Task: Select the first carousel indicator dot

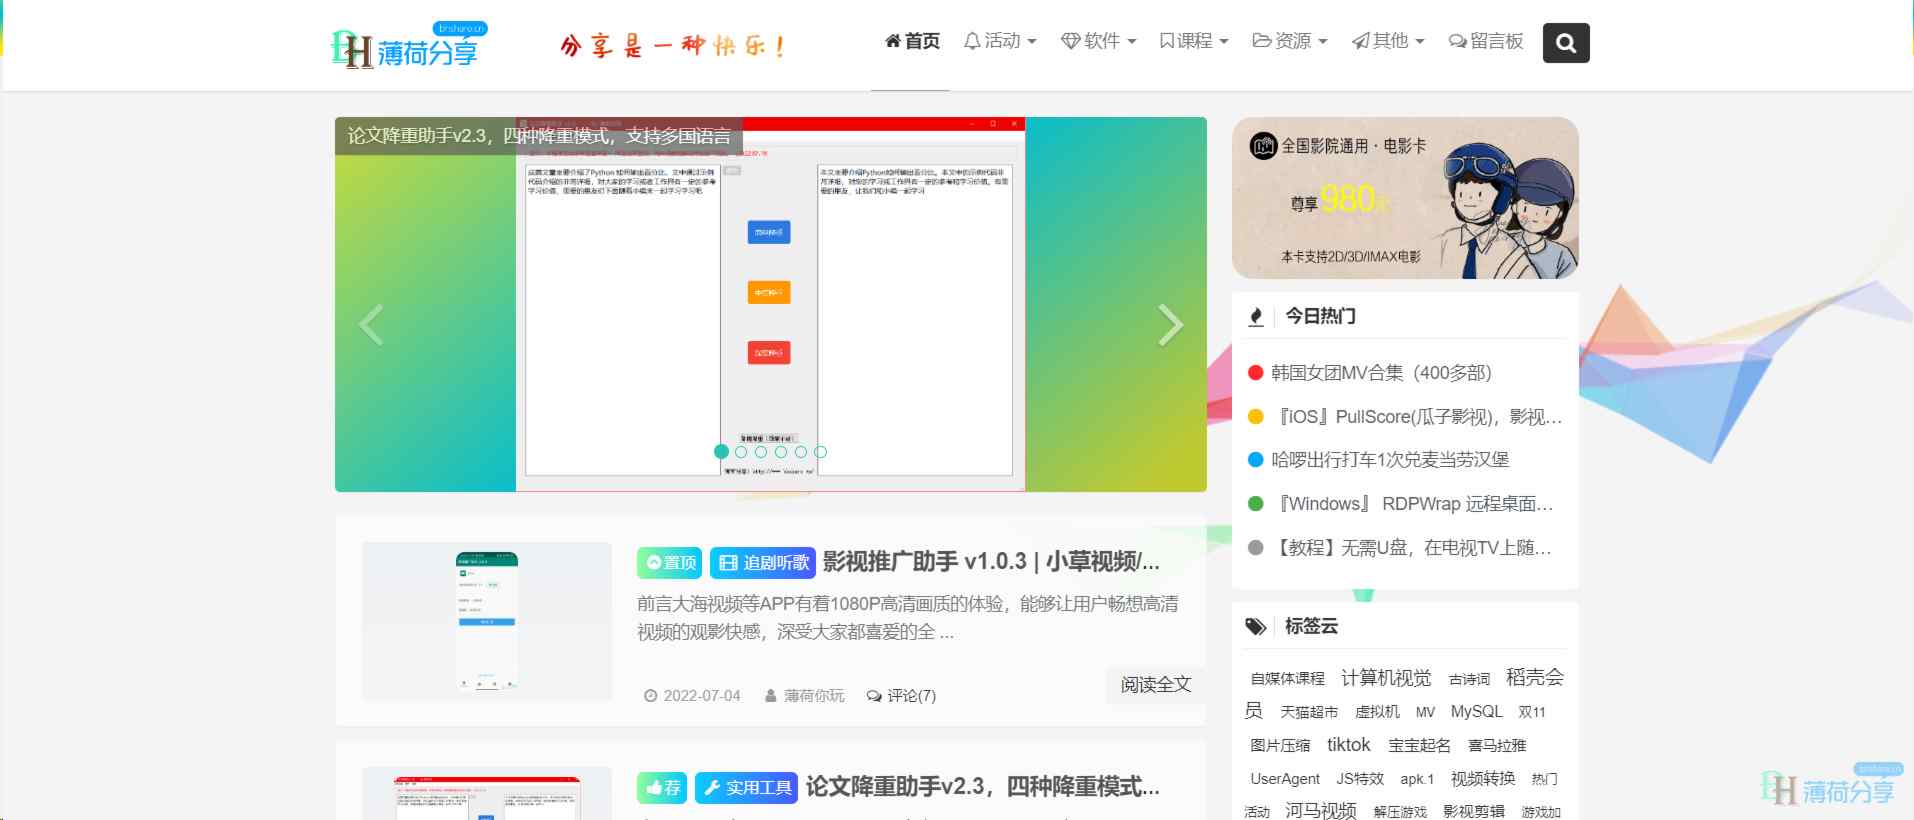Action: click(x=721, y=452)
